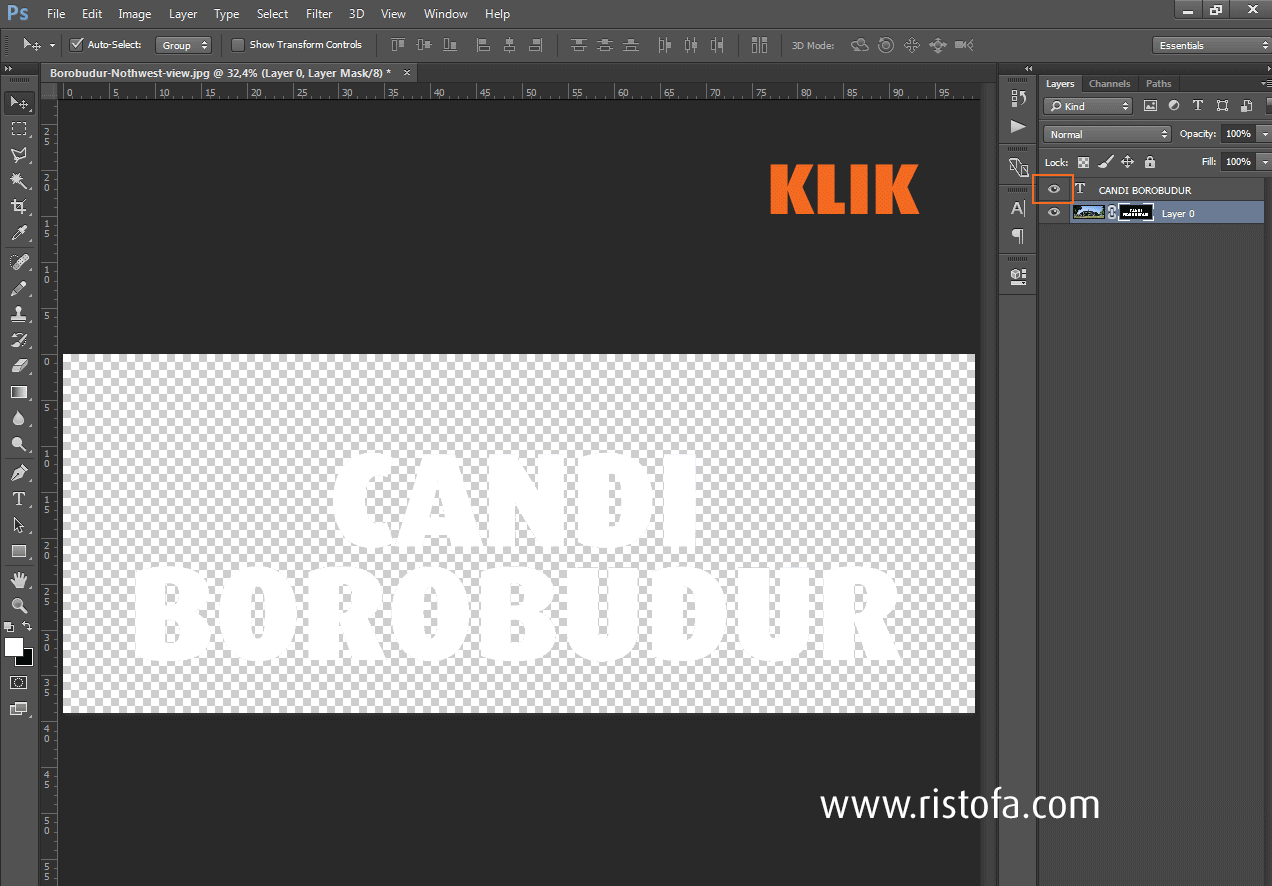Open the Kind filter dropdown in Layers panel

point(1087,105)
